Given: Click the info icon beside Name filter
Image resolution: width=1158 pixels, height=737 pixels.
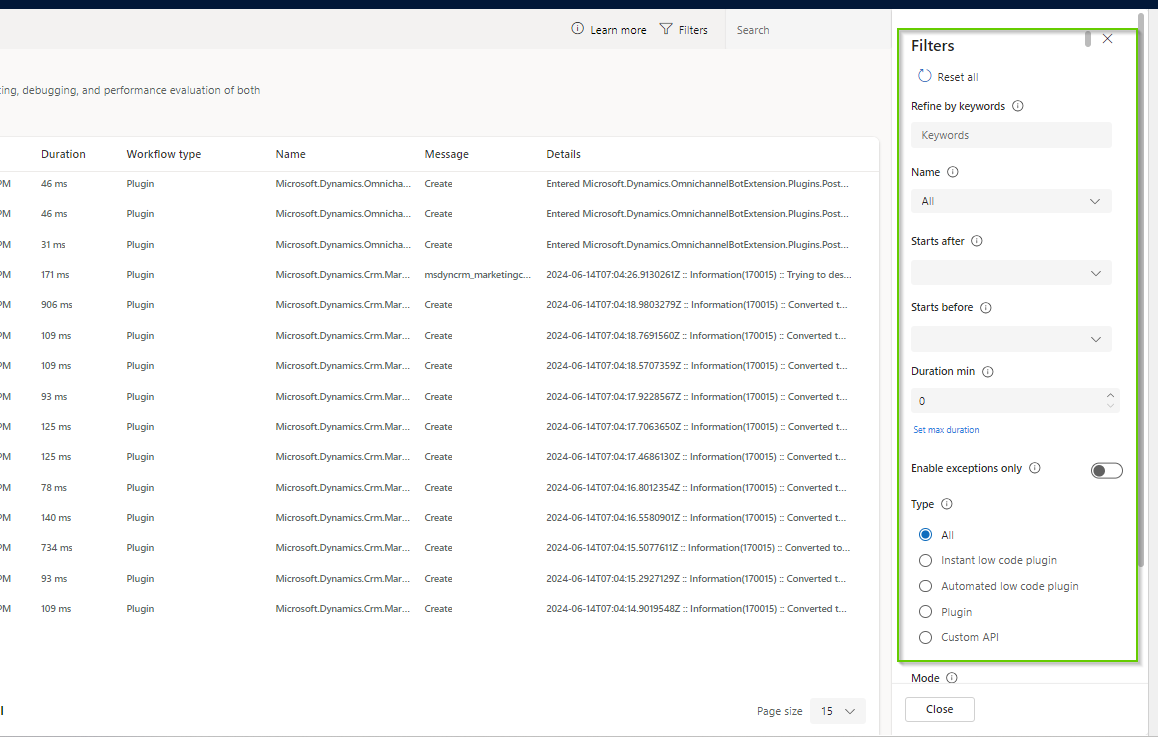Looking at the screenshot, I should coord(952,172).
